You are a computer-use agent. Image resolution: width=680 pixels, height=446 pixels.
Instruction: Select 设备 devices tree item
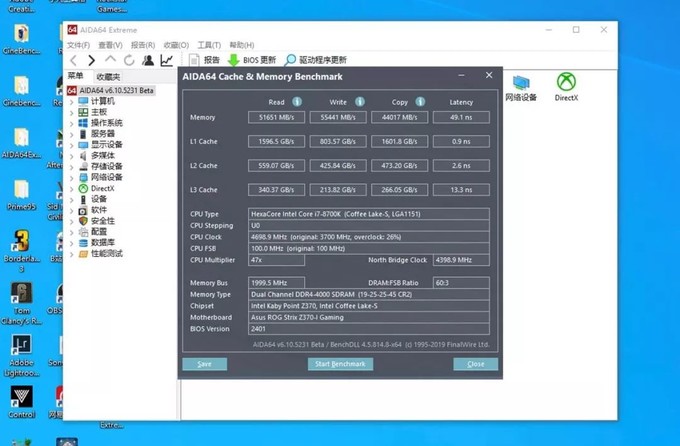(98, 199)
